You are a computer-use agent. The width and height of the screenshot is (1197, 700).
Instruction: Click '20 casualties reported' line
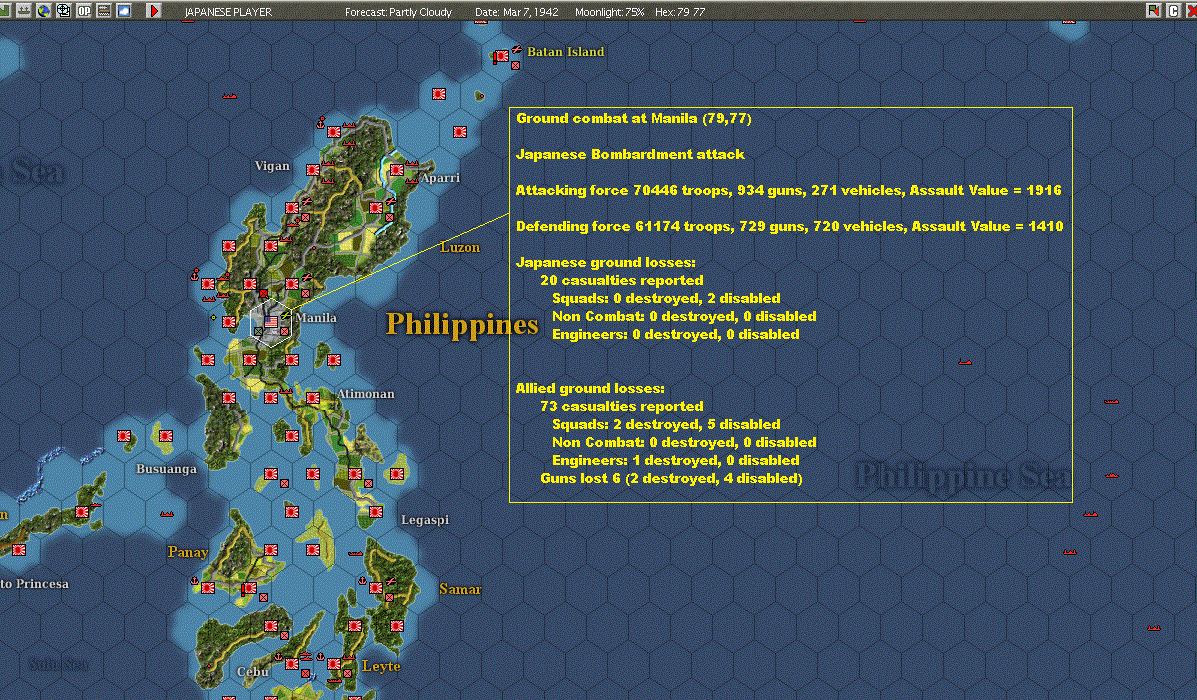pyautogui.click(x=621, y=280)
